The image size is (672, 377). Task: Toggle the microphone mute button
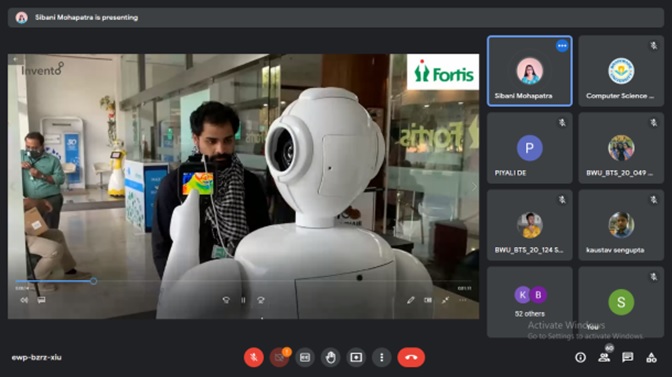point(254,357)
